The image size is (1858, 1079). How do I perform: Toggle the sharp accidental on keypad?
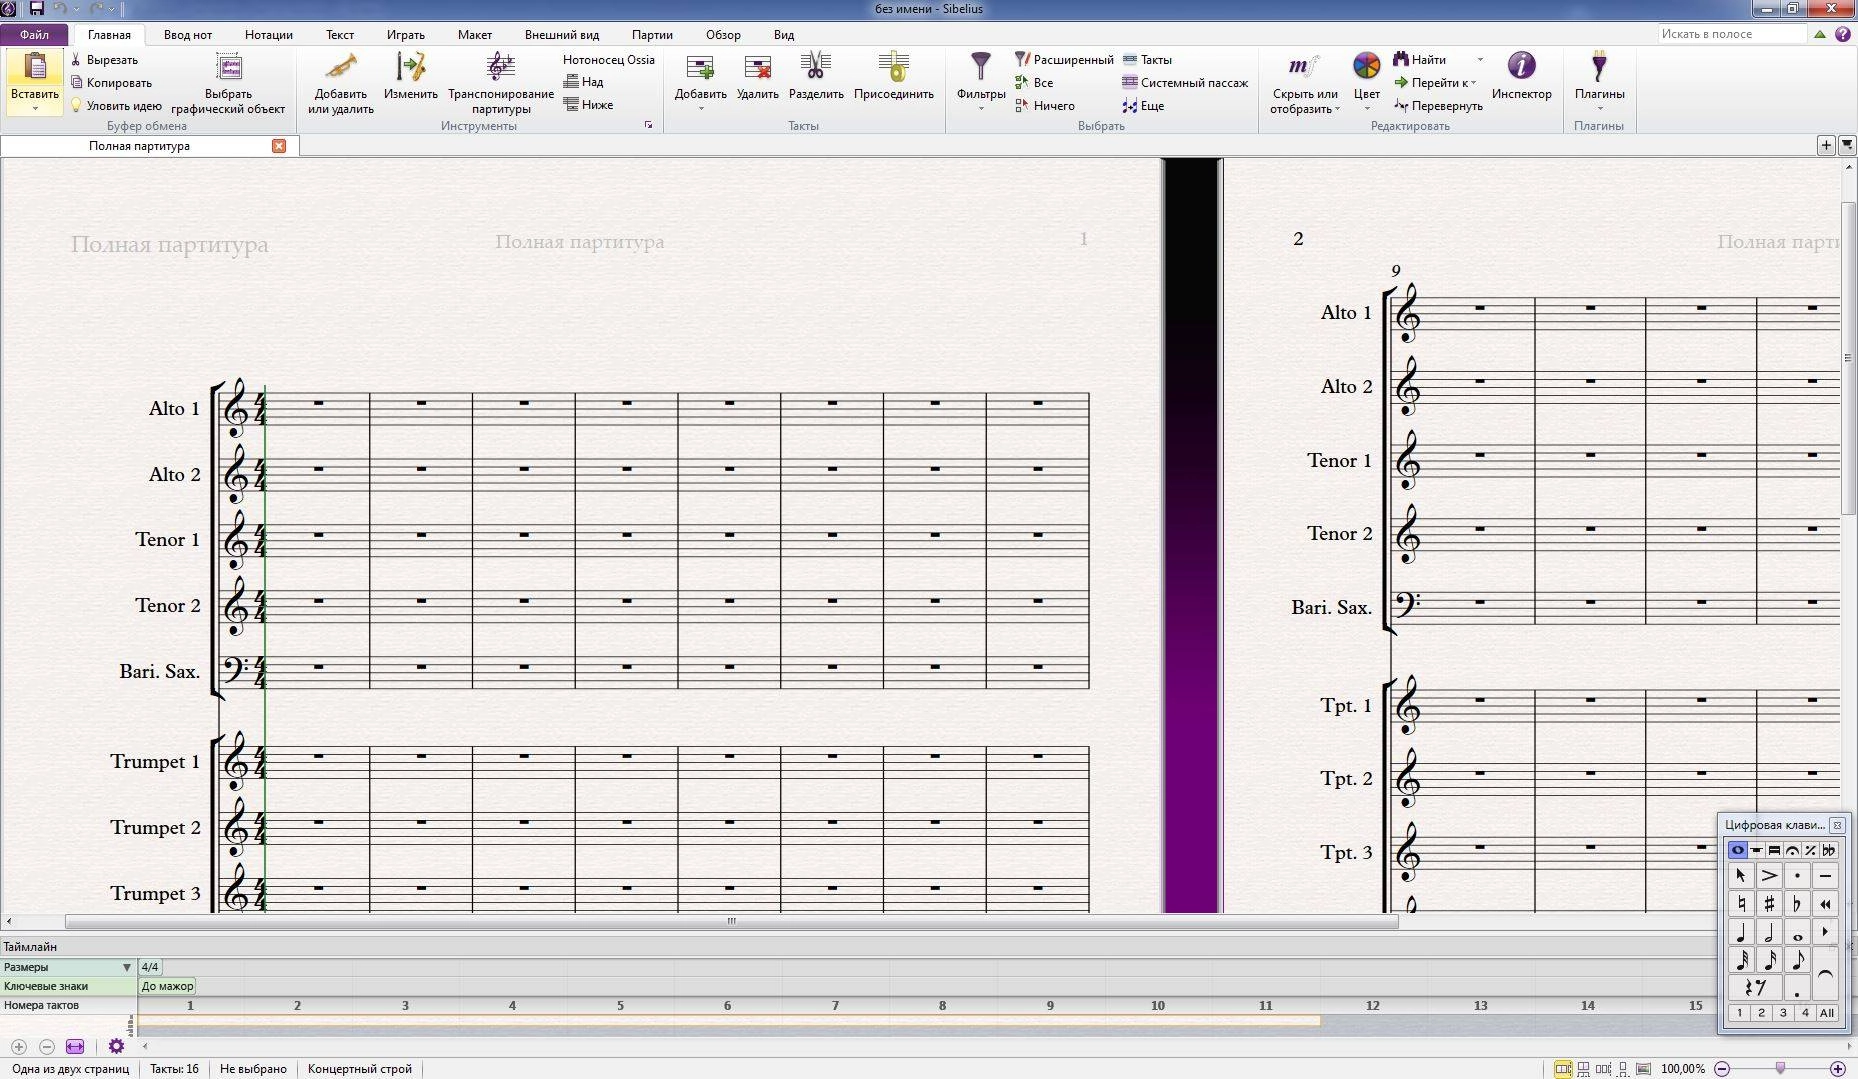pyautogui.click(x=1768, y=904)
